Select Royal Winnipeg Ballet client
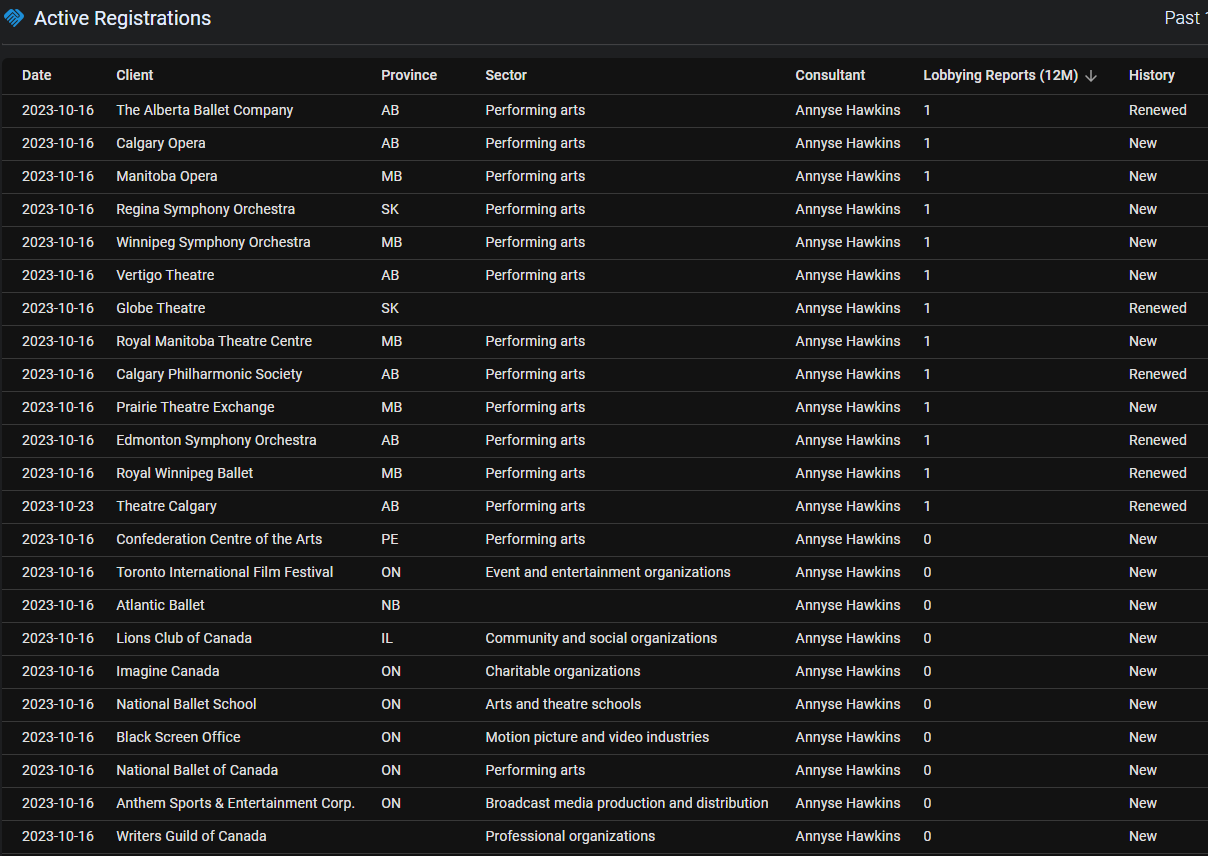 pos(185,473)
